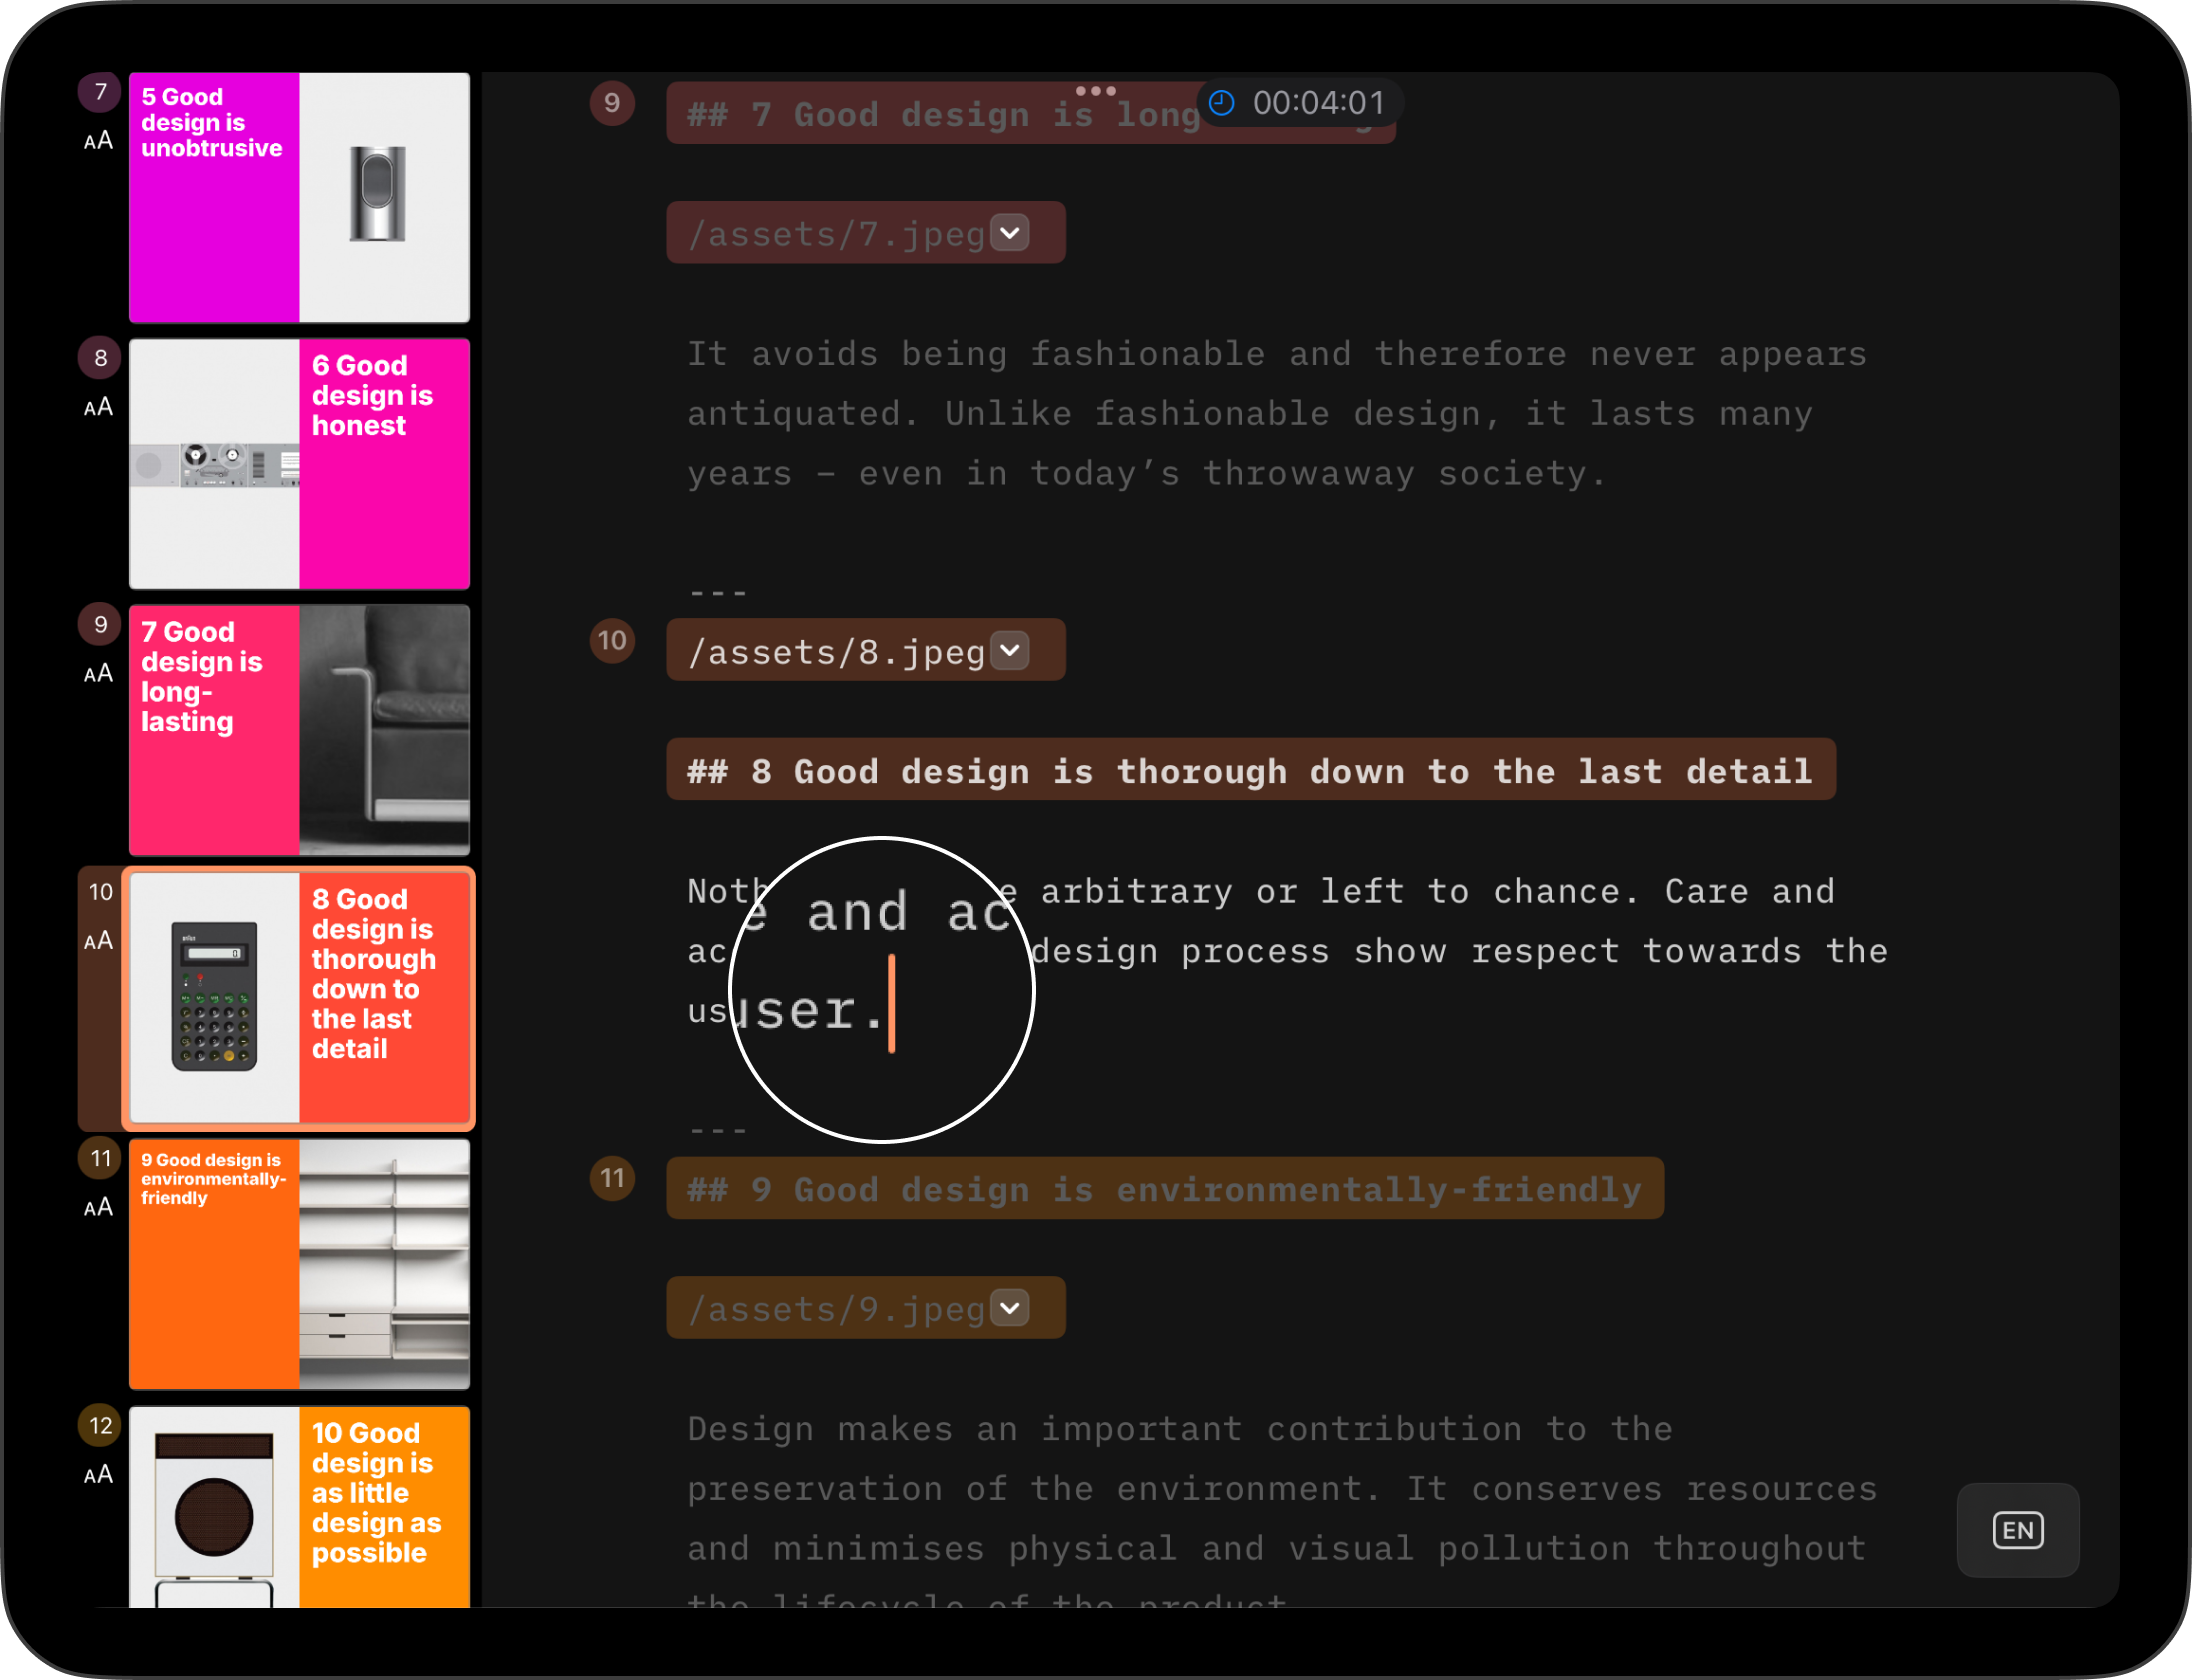Click editor slide marker 10

click(x=612, y=640)
